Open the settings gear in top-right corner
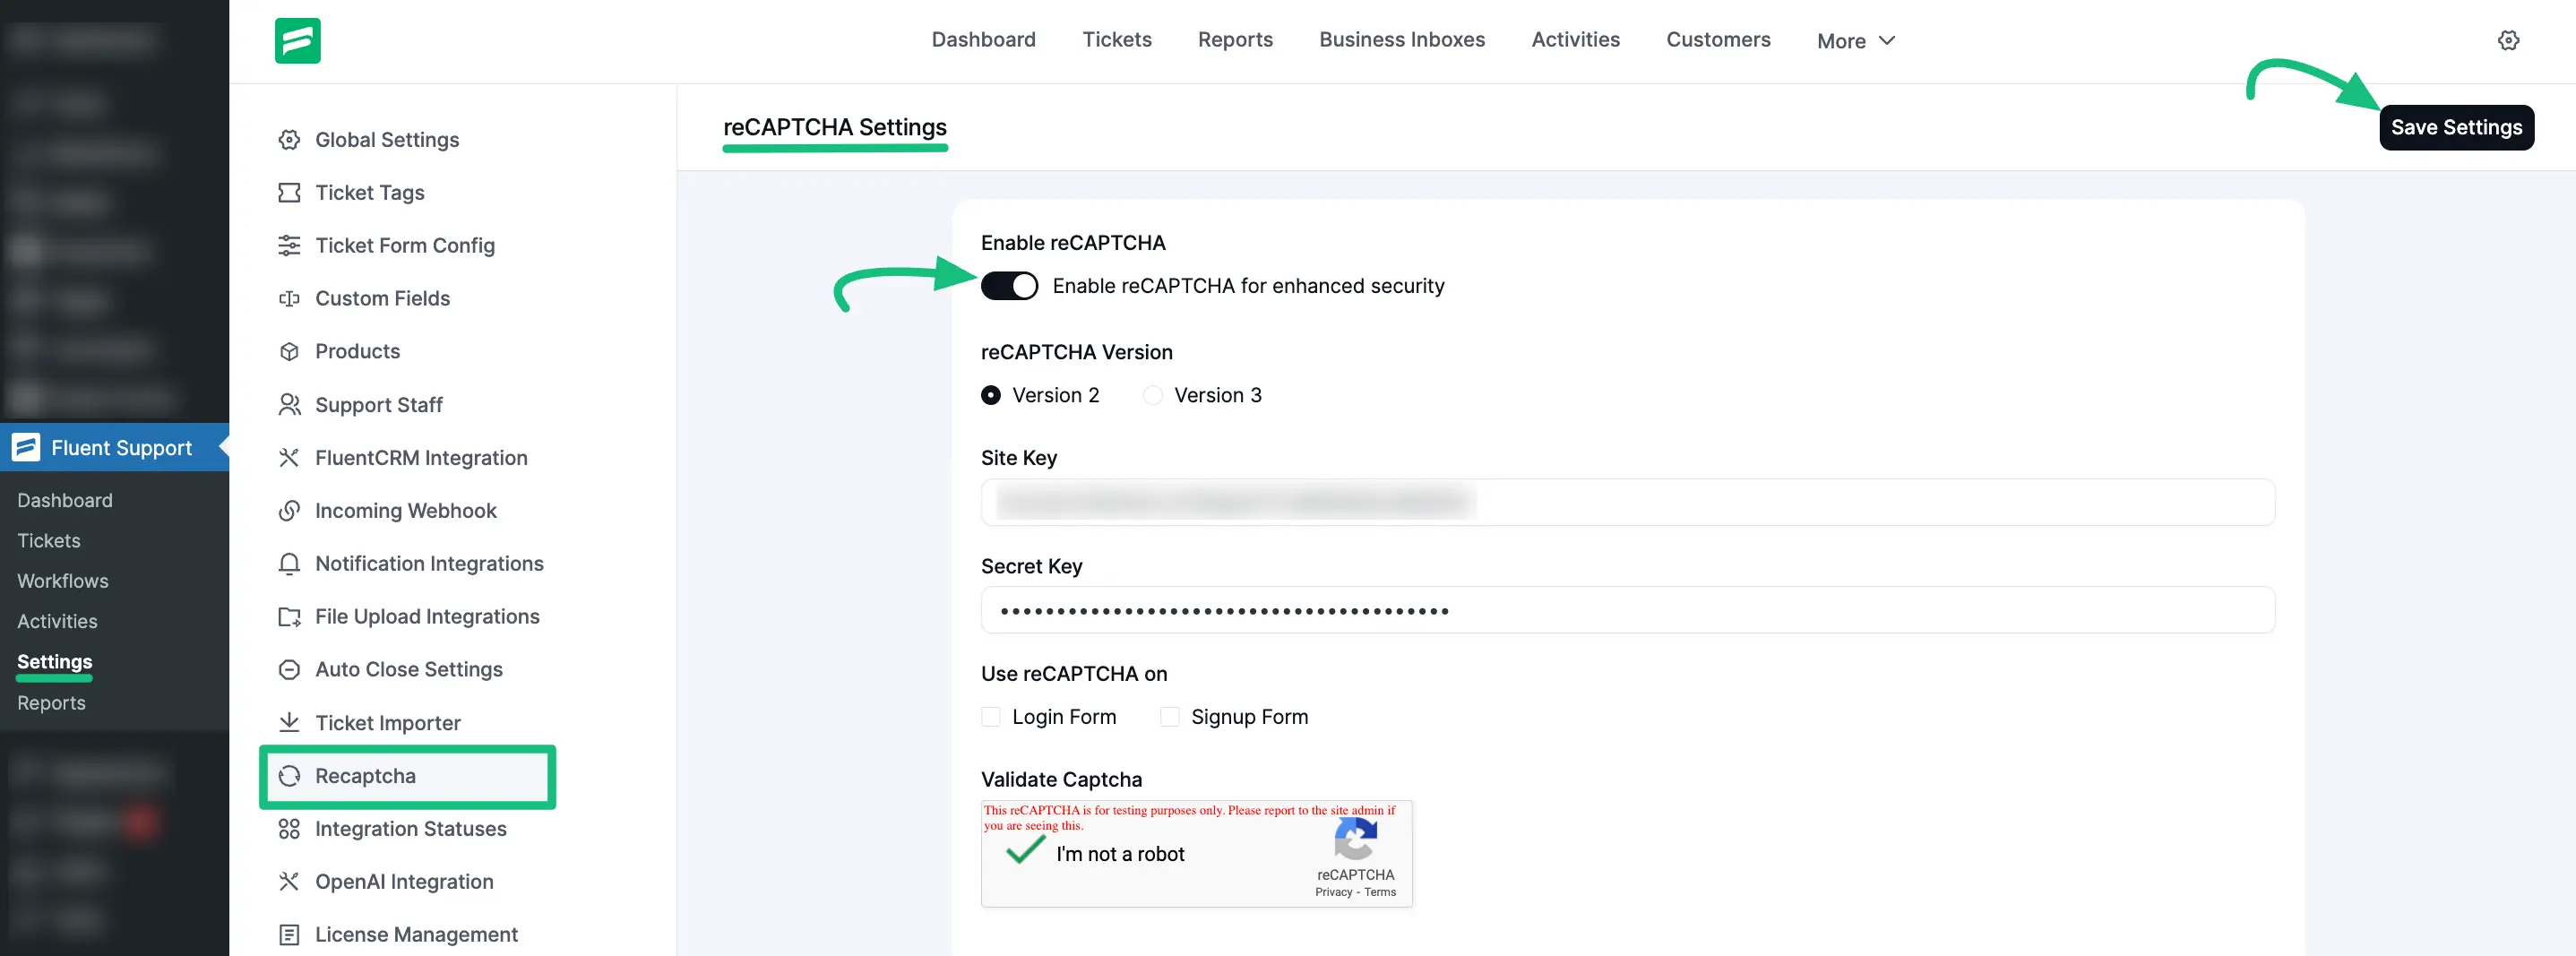 pyautogui.click(x=2510, y=40)
